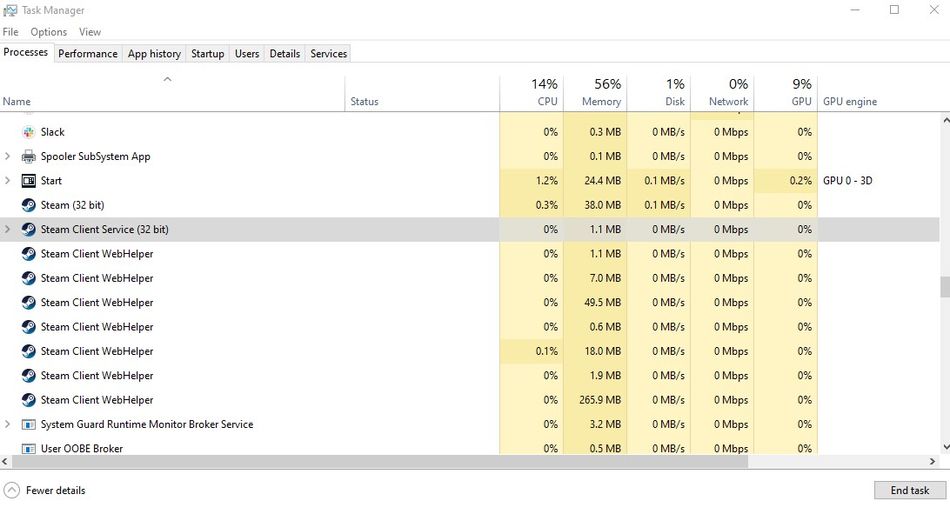
Task: Select the Slack process name
Action: pos(53,132)
